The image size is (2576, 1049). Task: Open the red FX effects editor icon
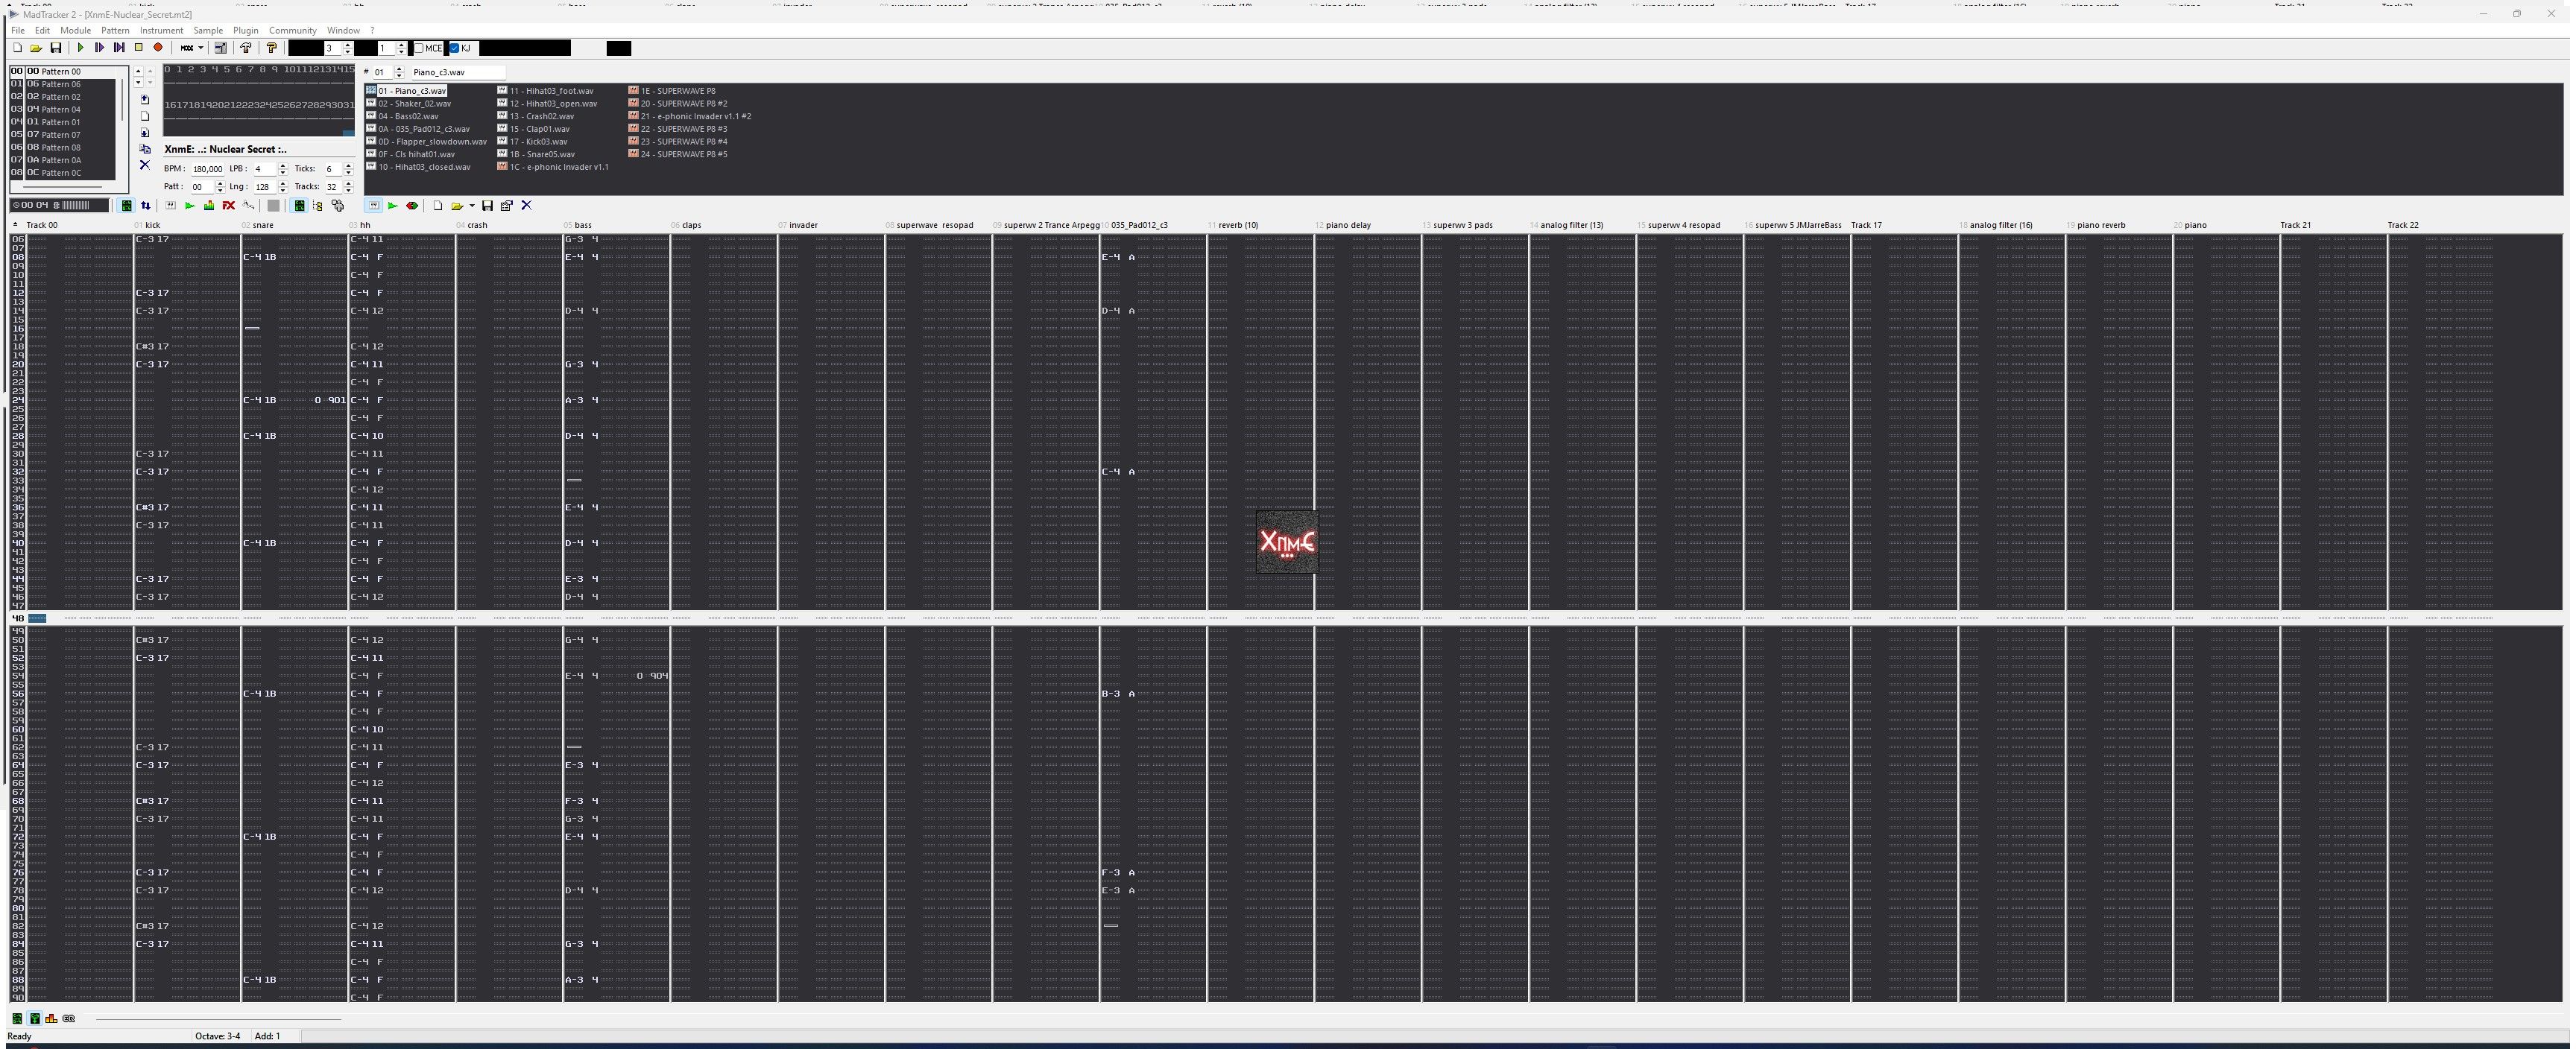228,206
